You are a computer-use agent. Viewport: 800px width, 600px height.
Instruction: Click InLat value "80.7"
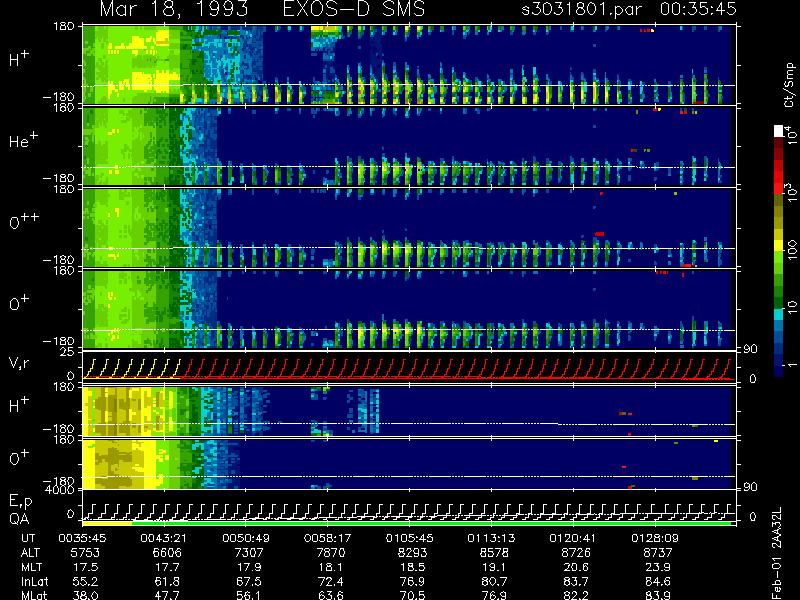pos(495,582)
